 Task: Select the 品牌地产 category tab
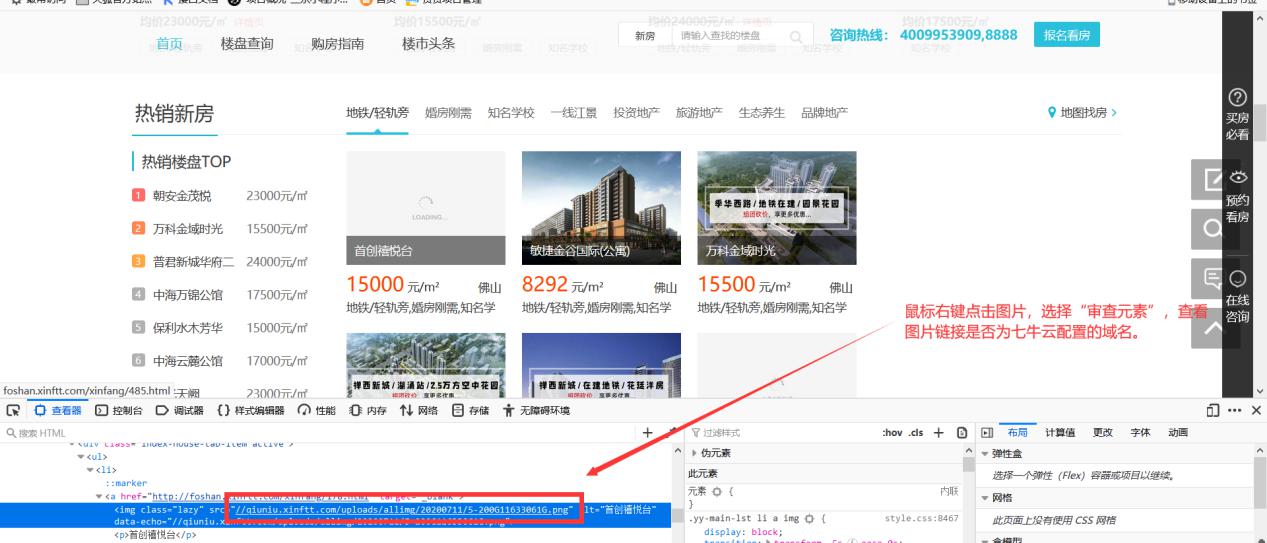click(825, 112)
